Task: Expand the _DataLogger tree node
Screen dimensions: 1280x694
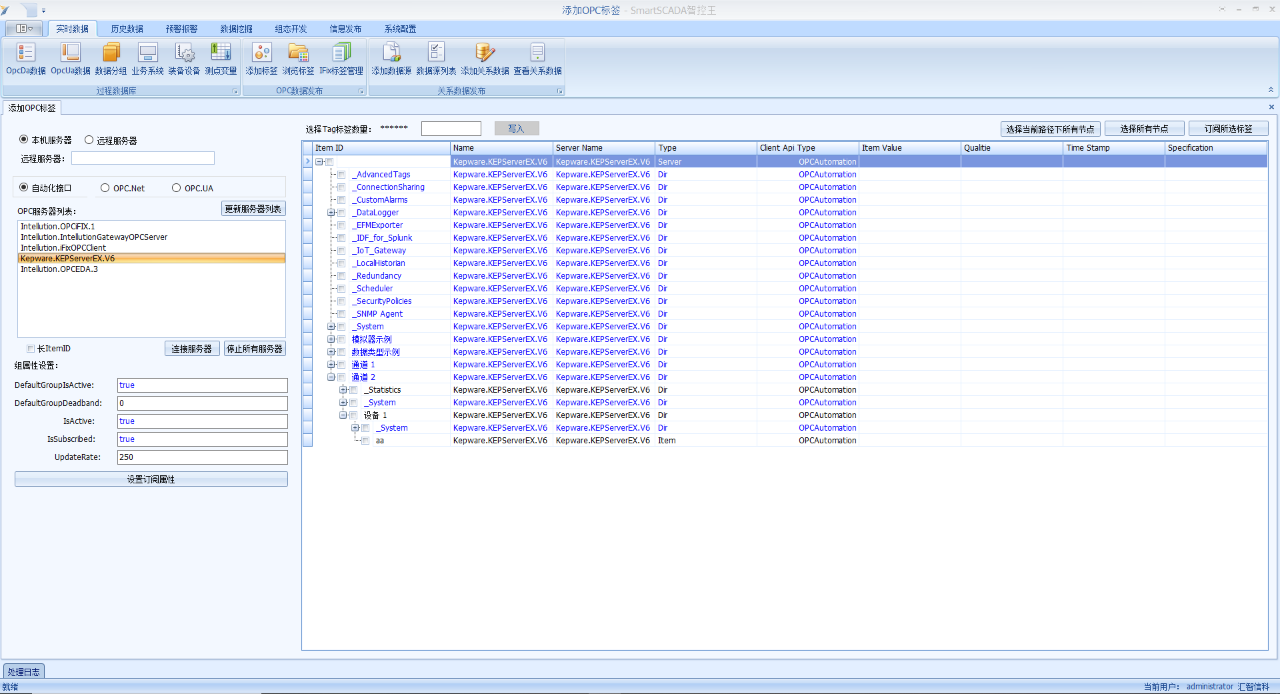Action: pos(331,213)
